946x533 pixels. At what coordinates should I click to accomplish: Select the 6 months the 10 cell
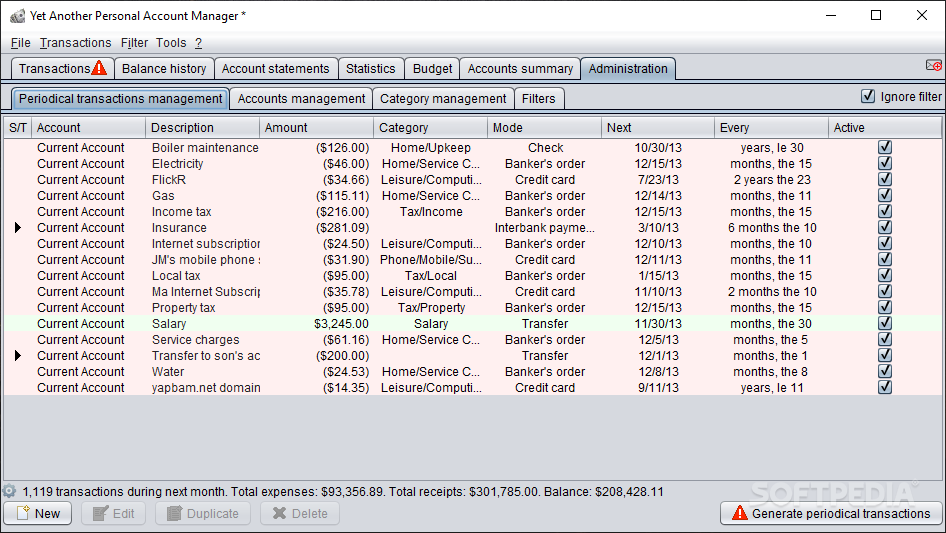[772, 228]
